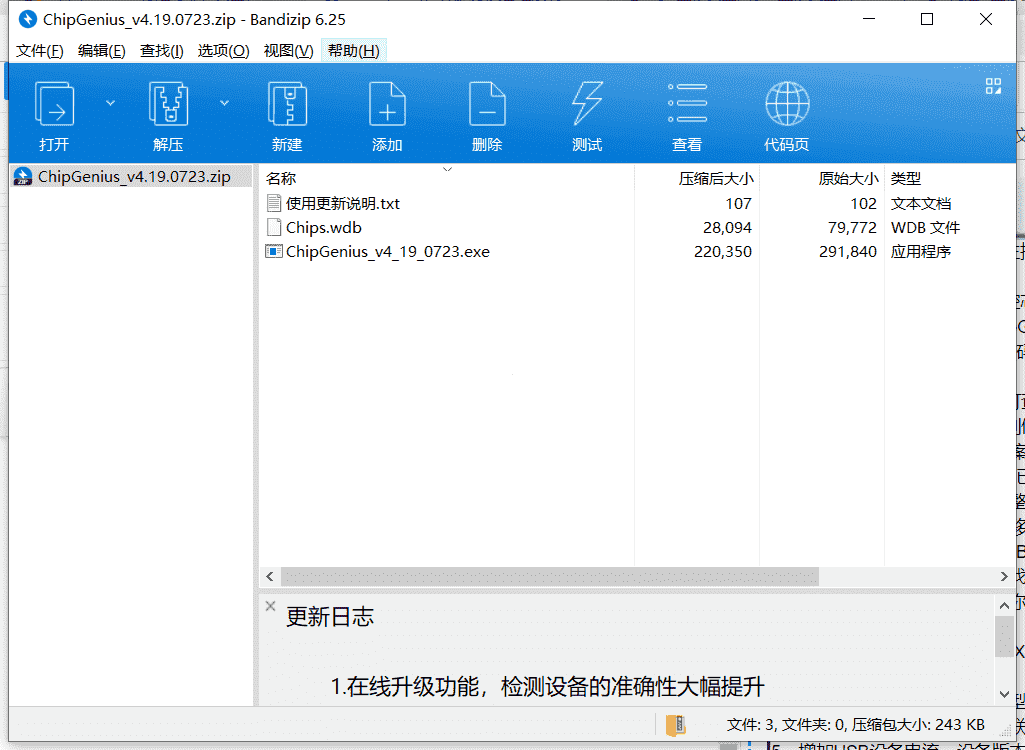Select ChipGenius_v4.19.0723.zip in the folder tree
Image resolution: width=1025 pixels, height=750 pixels.
pyautogui.click(x=134, y=177)
